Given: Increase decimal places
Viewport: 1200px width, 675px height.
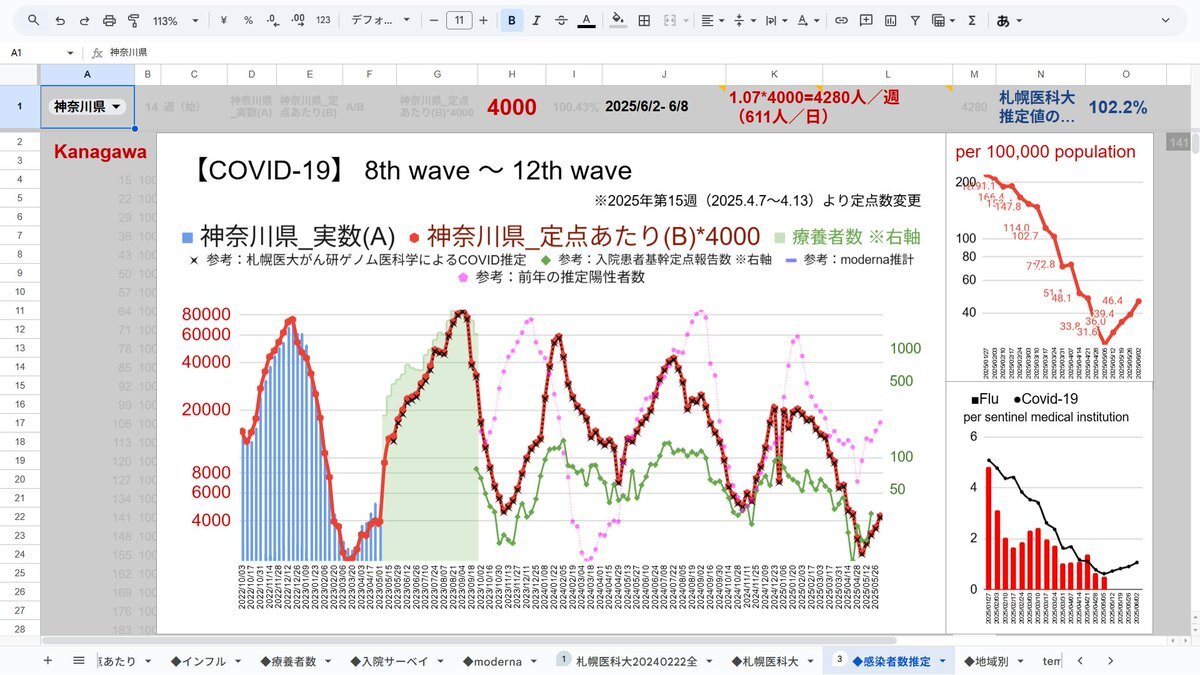Looking at the screenshot, I should [298, 20].
